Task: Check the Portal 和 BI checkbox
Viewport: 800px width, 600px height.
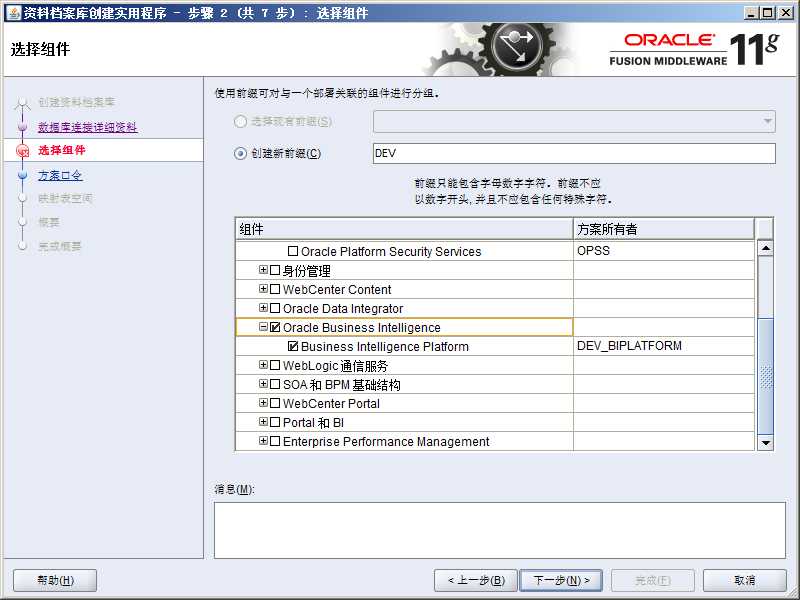Action: 275,422
